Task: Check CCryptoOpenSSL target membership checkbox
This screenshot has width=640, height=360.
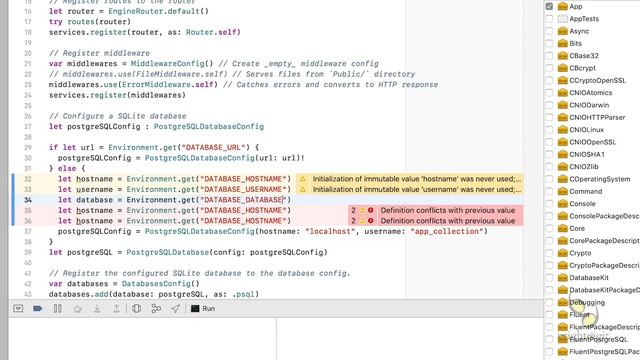Action: click(x=549, y=80)
